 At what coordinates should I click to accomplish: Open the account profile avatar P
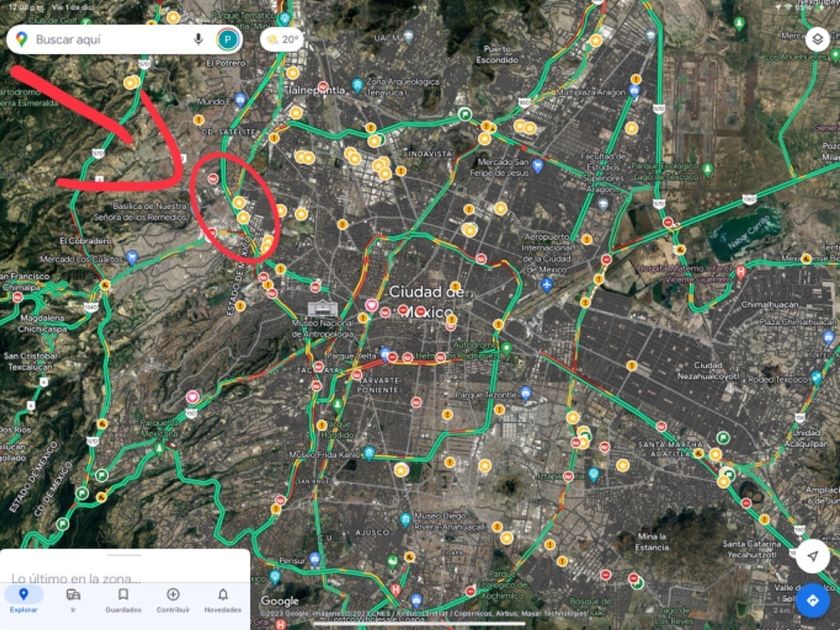tap(228, 39)
